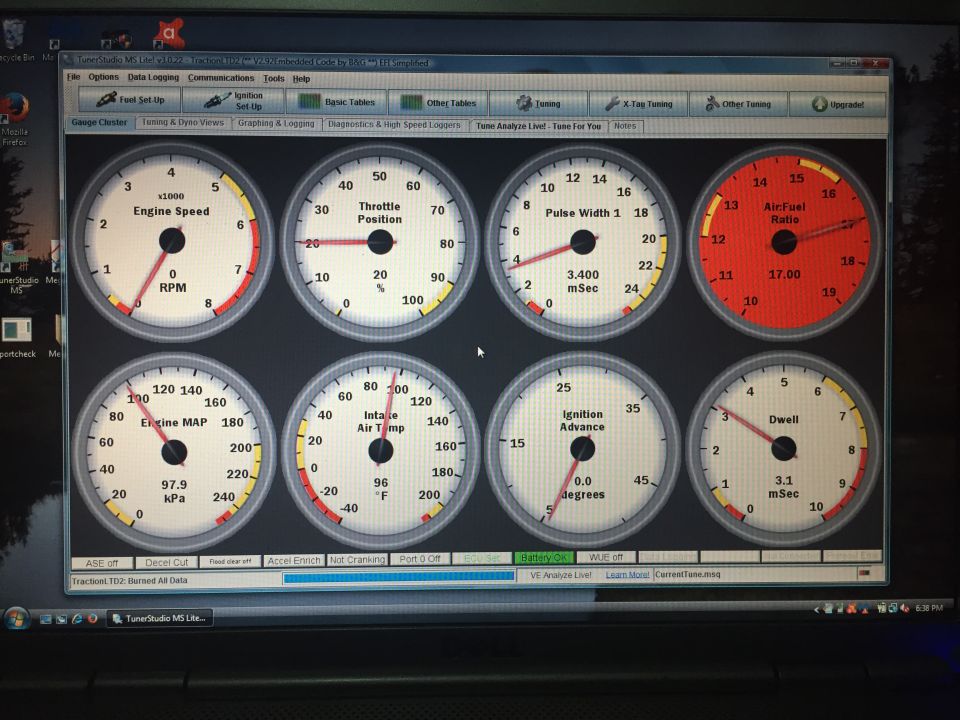Open X-Tau Tuning from the toolbar
This screenshot has width=960, height=720.
click(639, 104)
